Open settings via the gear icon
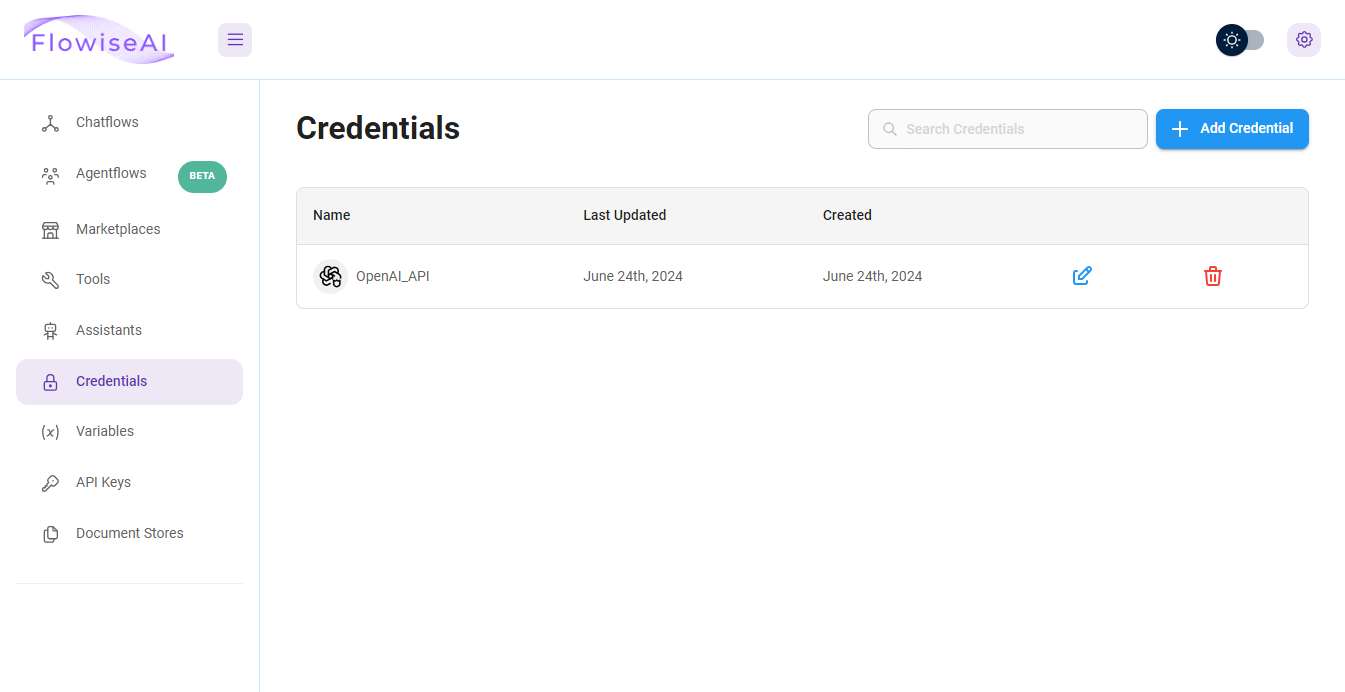This screenshot has width=1345, height=692. point(1304,40)
